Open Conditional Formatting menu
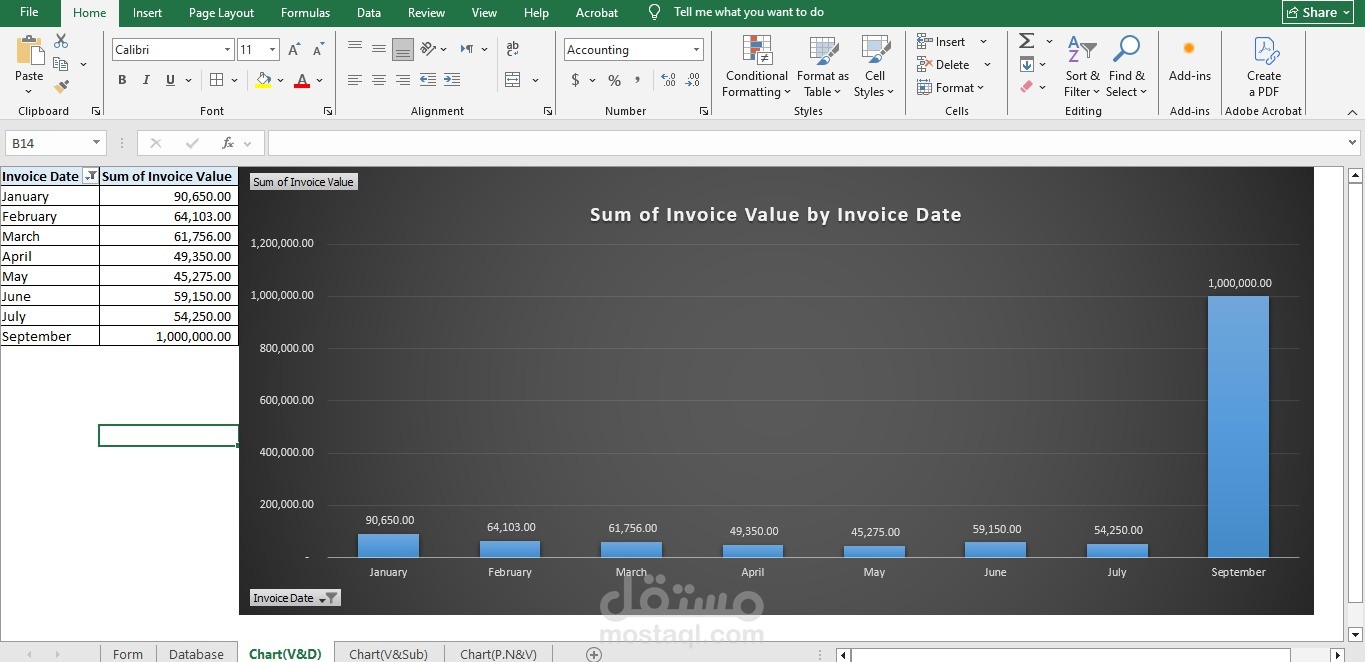The image size is (1365, 662). pyautogui.click(x=757, y=66)
